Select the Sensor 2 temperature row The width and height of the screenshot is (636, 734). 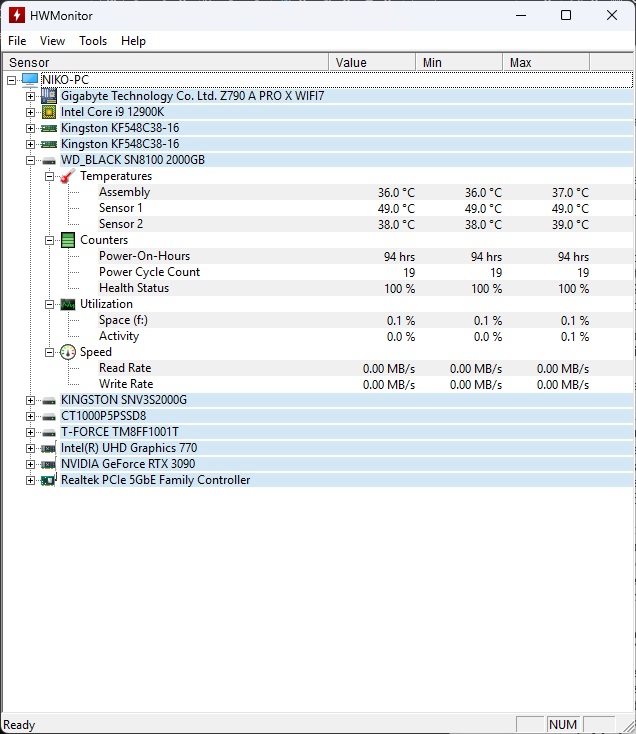(x=366, y=224)
